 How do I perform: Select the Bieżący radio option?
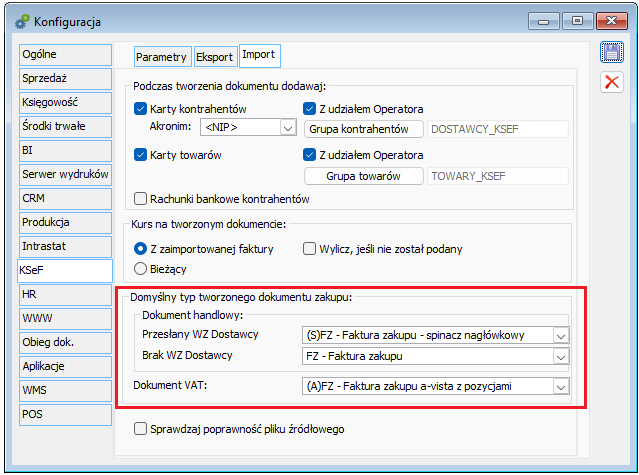(x=141, y=268)
